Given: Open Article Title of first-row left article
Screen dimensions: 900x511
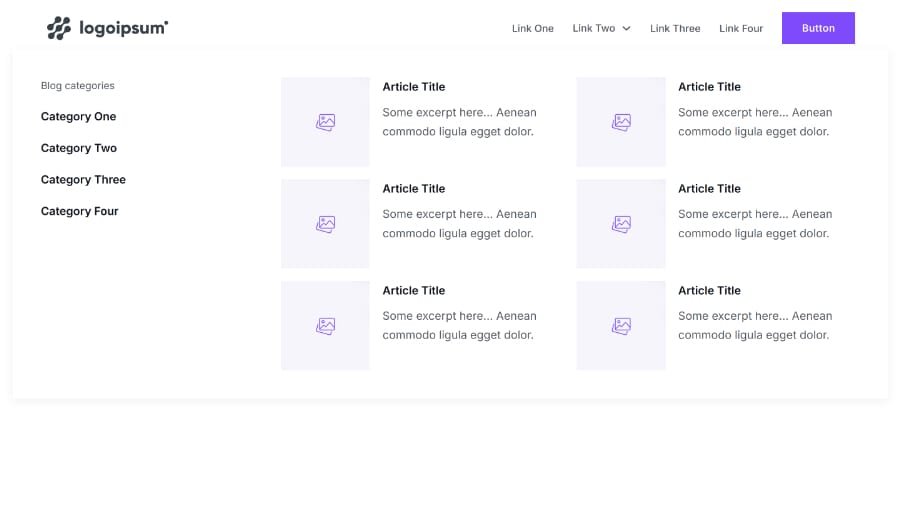Looking at the screenshot, I should click(x=414, y=87).
